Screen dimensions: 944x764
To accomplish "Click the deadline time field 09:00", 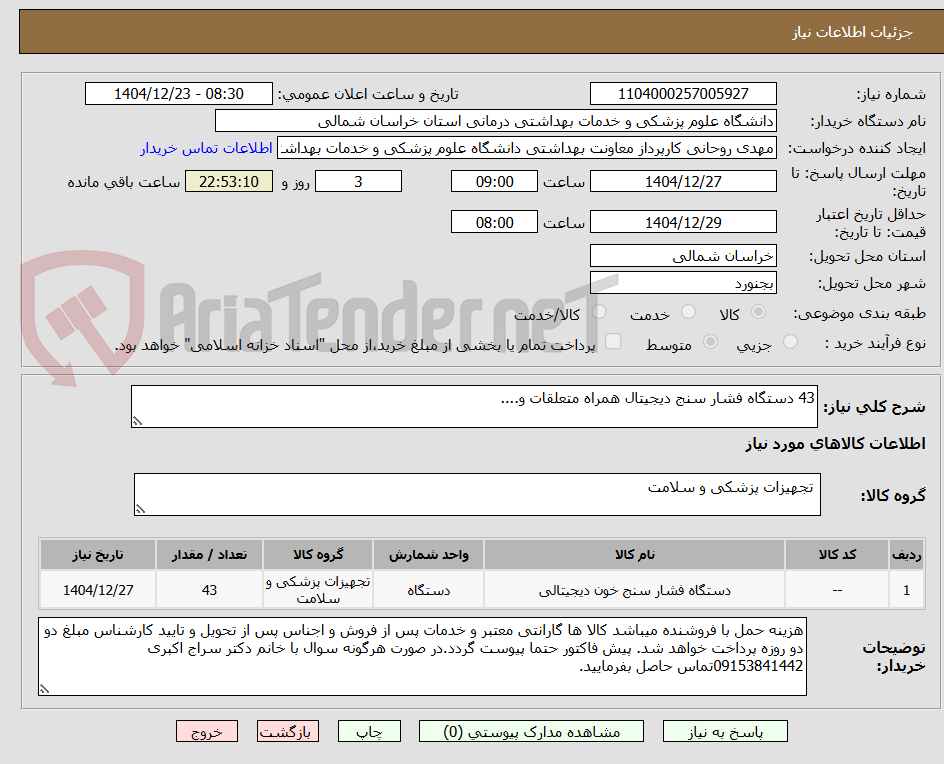I will pyautogui.click(x=494, y=181).
